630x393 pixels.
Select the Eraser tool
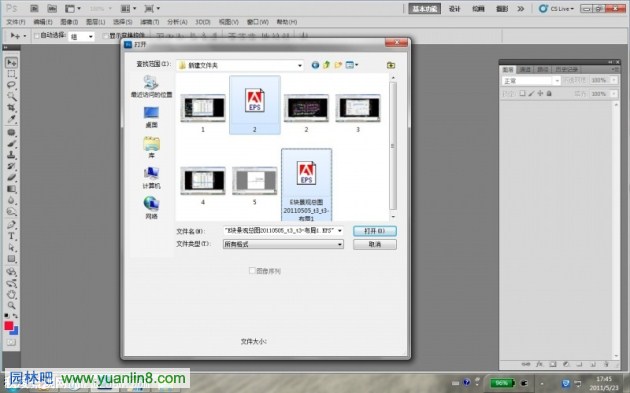point(11,178)
